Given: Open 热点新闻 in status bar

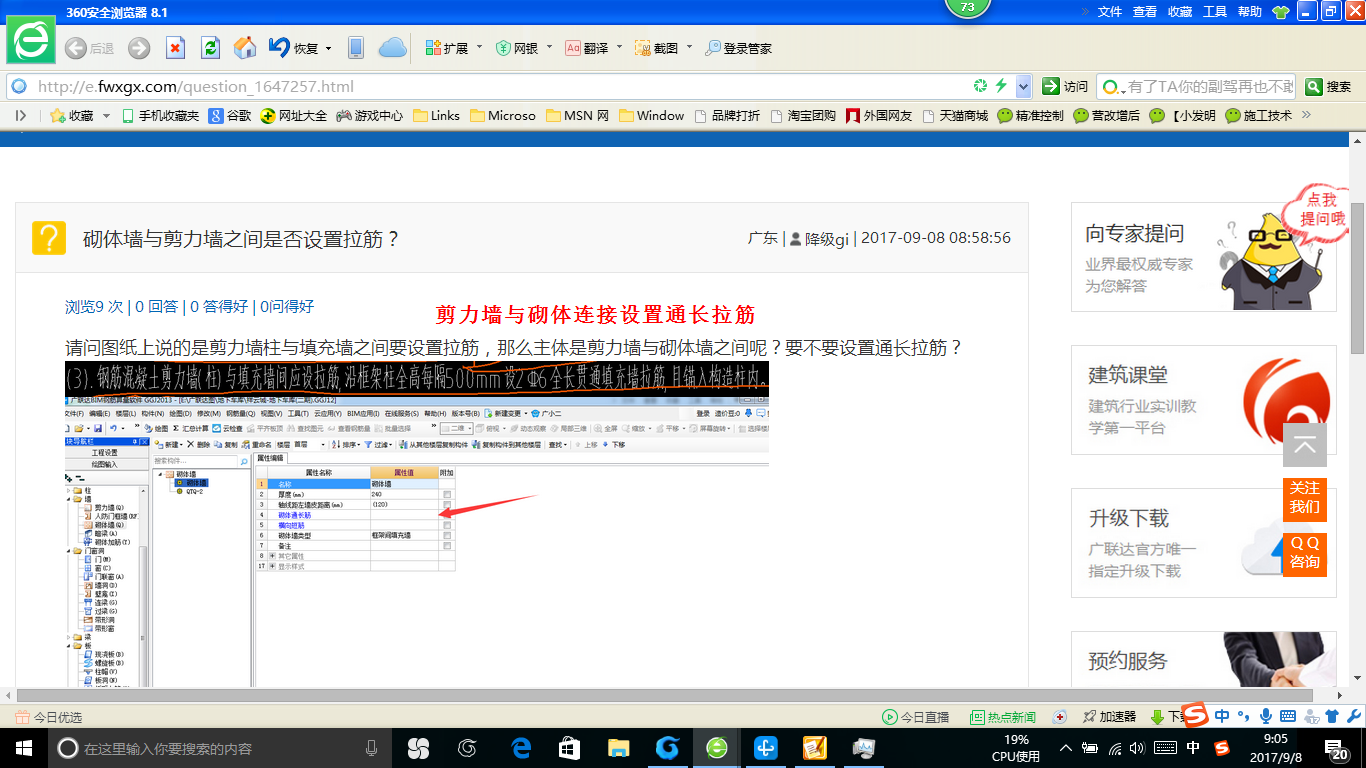Looking at the screenshot, I should click(x=1003, y=717).
